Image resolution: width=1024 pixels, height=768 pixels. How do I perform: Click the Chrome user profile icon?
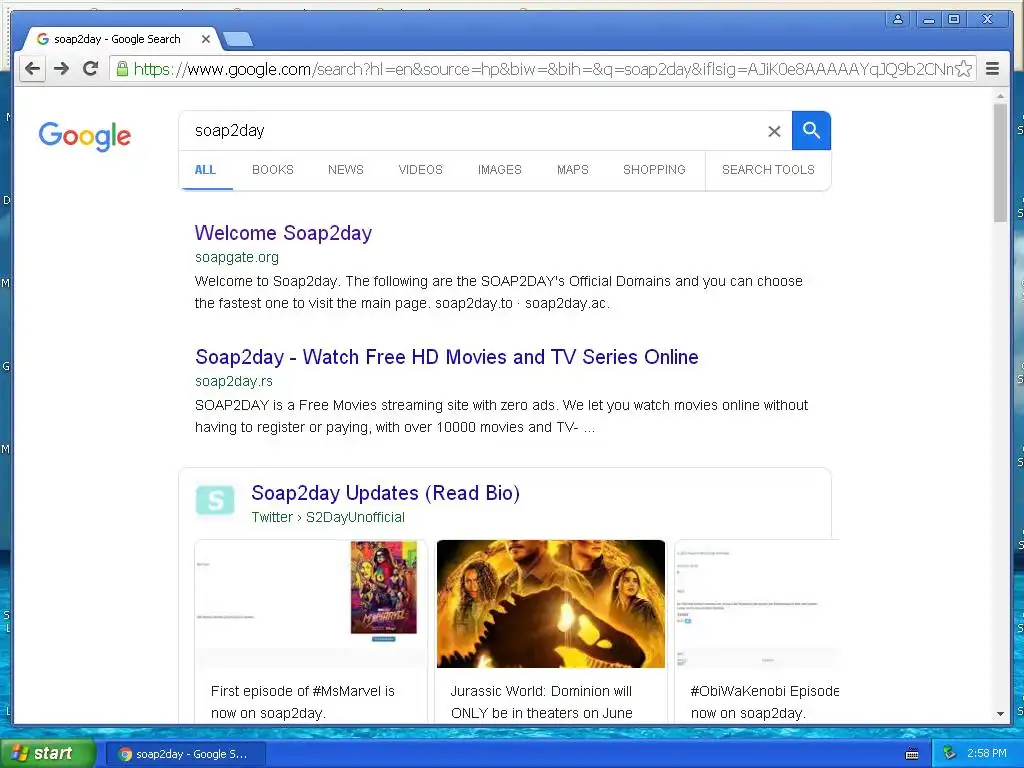(x=898, y=20)
